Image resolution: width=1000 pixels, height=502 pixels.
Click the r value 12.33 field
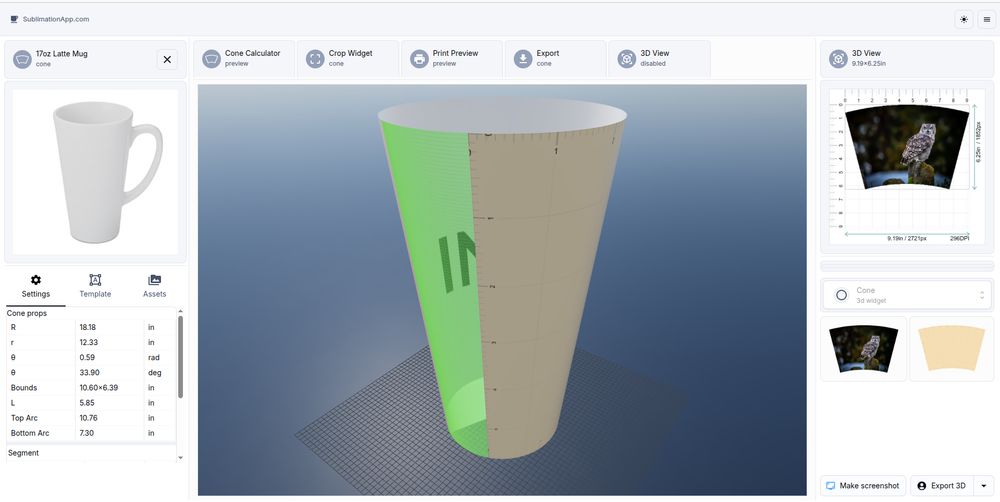(109, 343)
